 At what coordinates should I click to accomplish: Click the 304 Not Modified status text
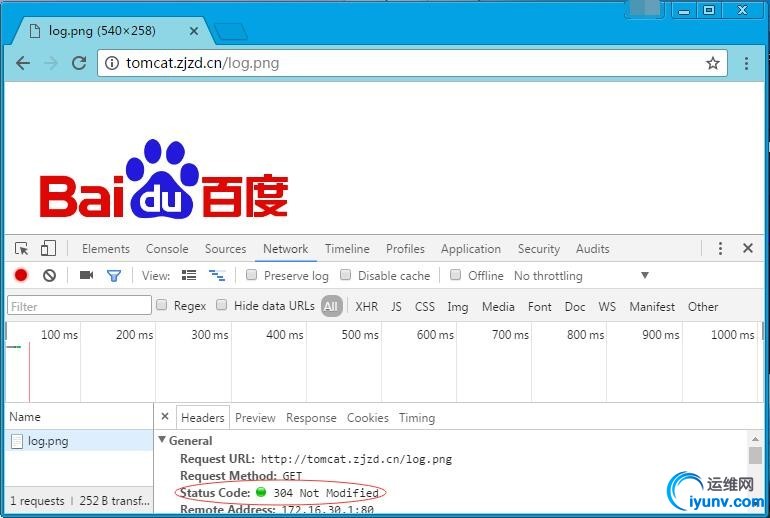pyautogui.click(x=326, y=492)
